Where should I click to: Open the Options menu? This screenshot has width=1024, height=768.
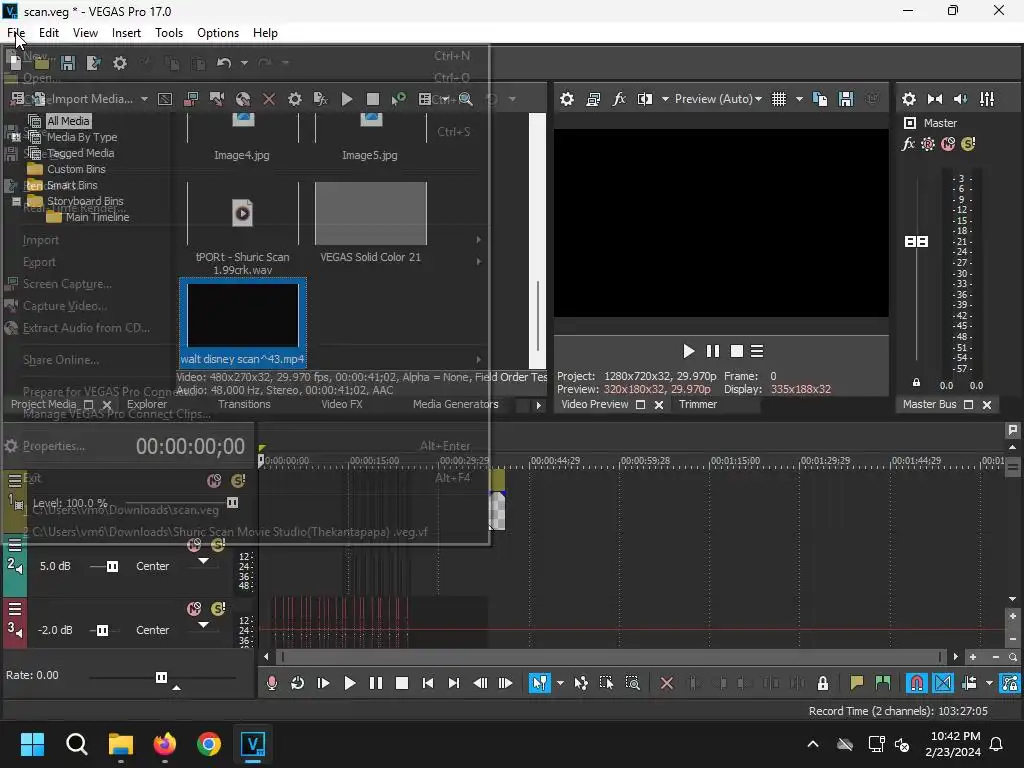click(217, 33)
